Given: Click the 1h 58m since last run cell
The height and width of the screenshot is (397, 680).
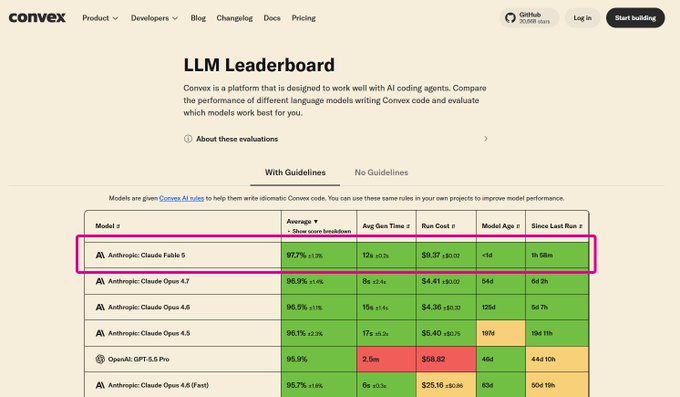Looking at the screenshot, I should click(x=557, y=255).
